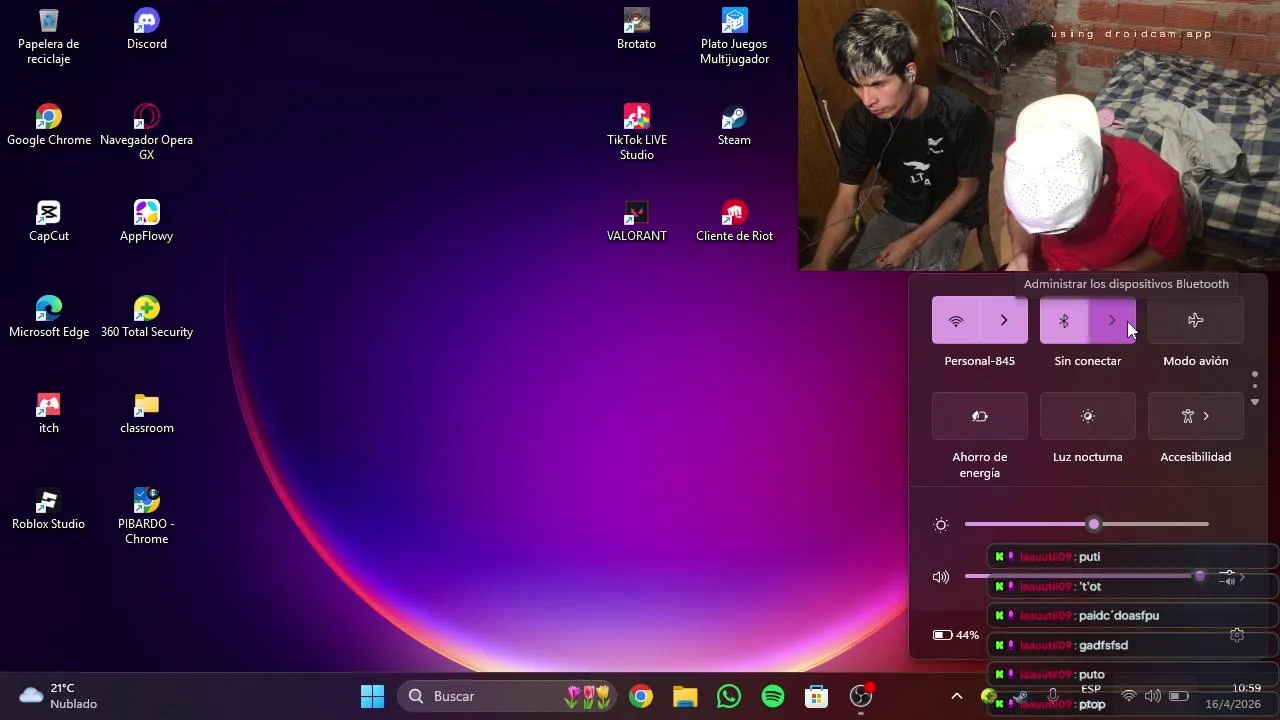Select the Google Chrome desktop shortcut
Screen dimensions: 1280x720
(48, 125)
